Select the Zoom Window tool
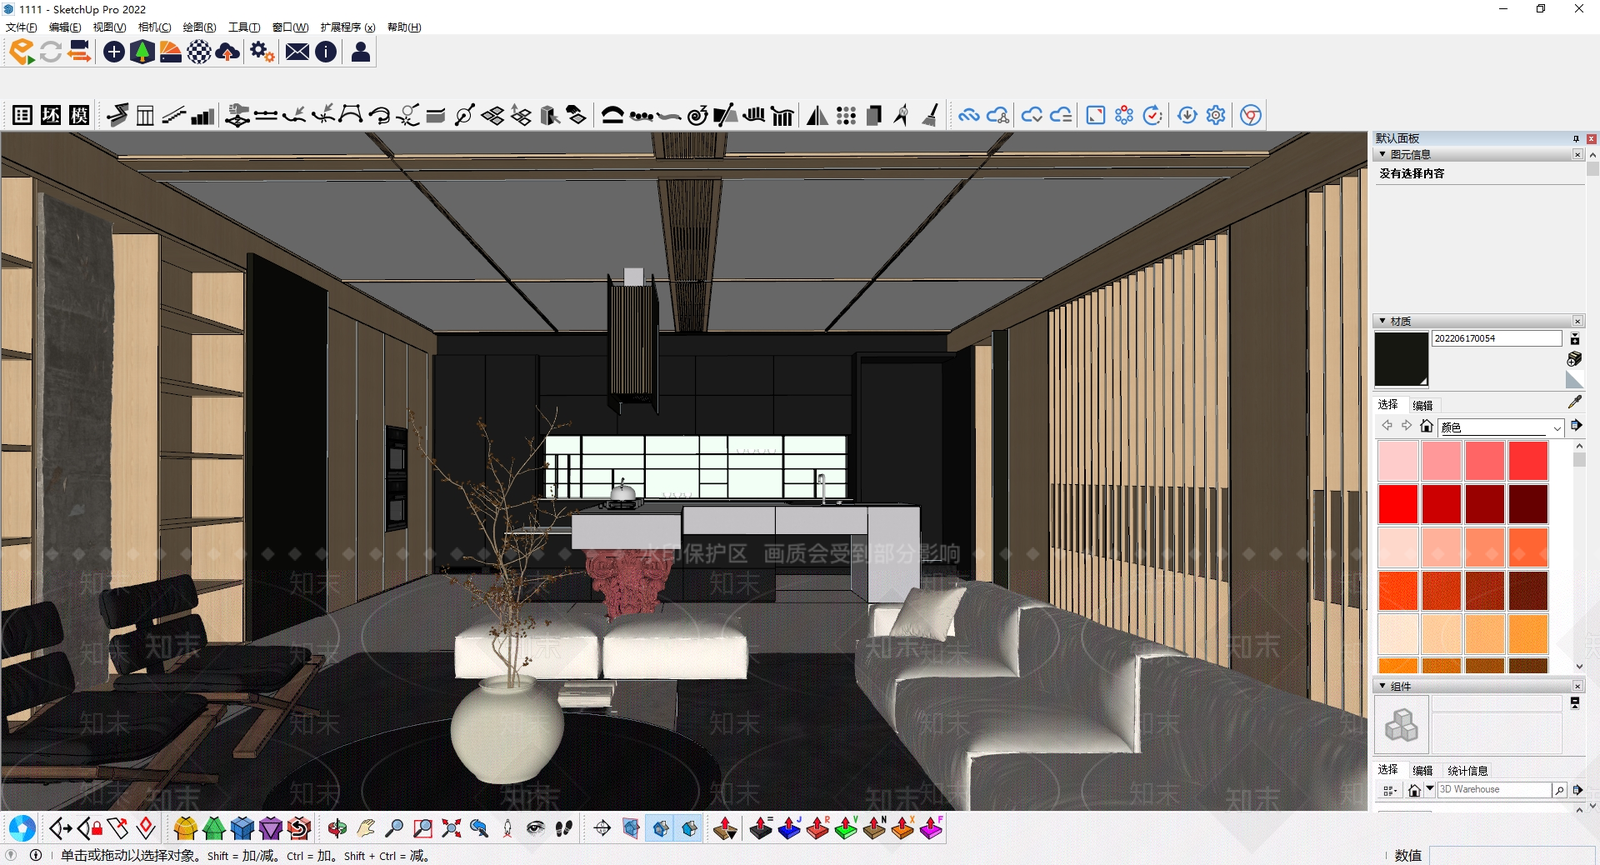1600x865 pixels. (423, 828)
